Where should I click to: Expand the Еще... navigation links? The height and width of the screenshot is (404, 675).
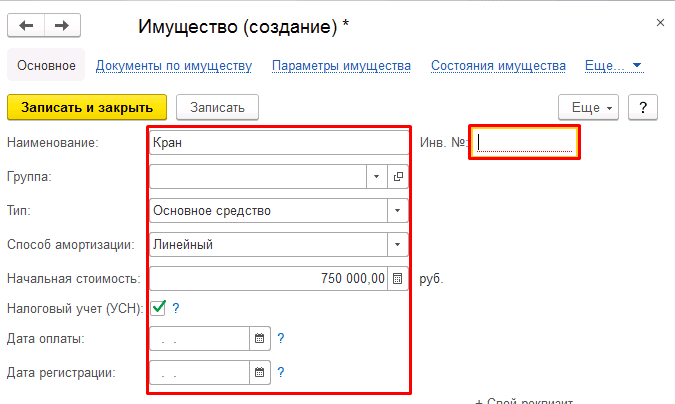614,65
